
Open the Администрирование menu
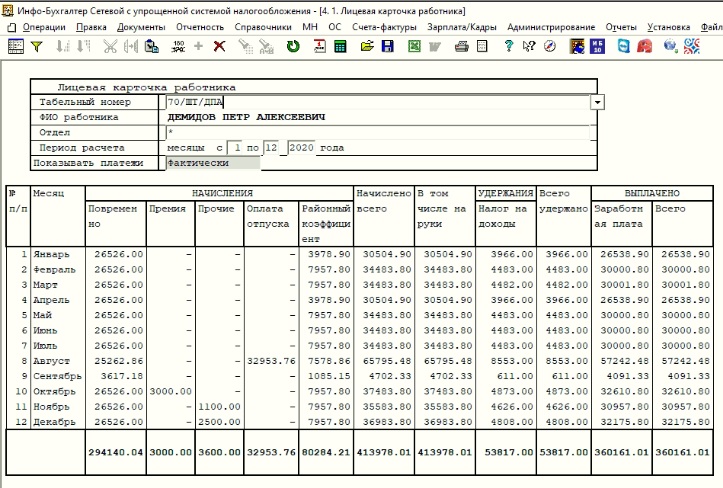pyautogui.click(x=551, y=27)
